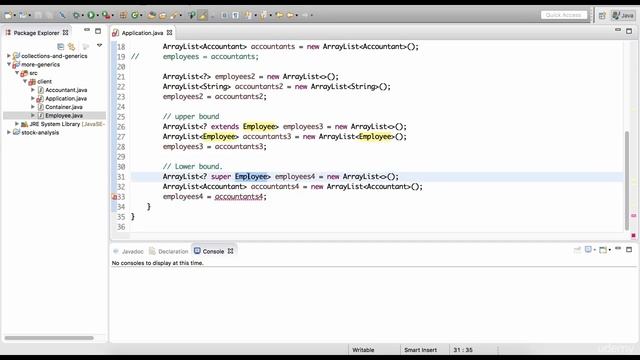Collapse the src folder
The image size is (640, 360).
17,73
